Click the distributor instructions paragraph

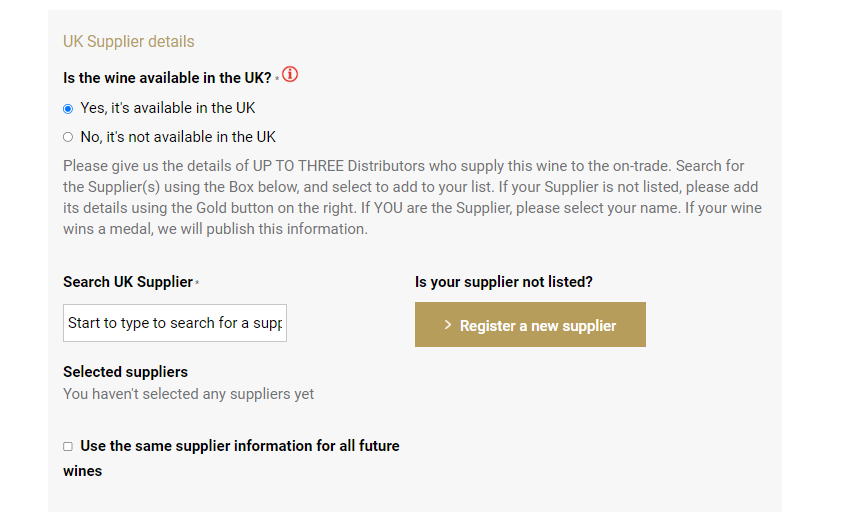[413, 197]
